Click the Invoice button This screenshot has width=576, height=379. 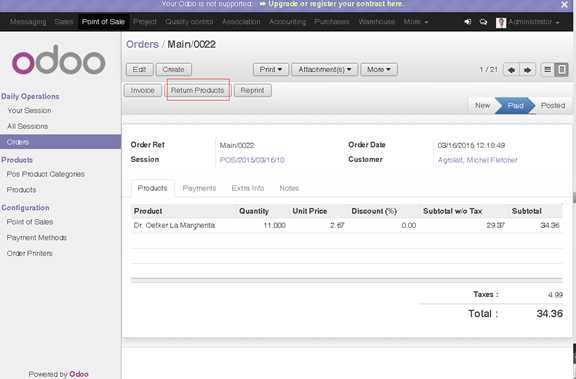pos(143,90)
